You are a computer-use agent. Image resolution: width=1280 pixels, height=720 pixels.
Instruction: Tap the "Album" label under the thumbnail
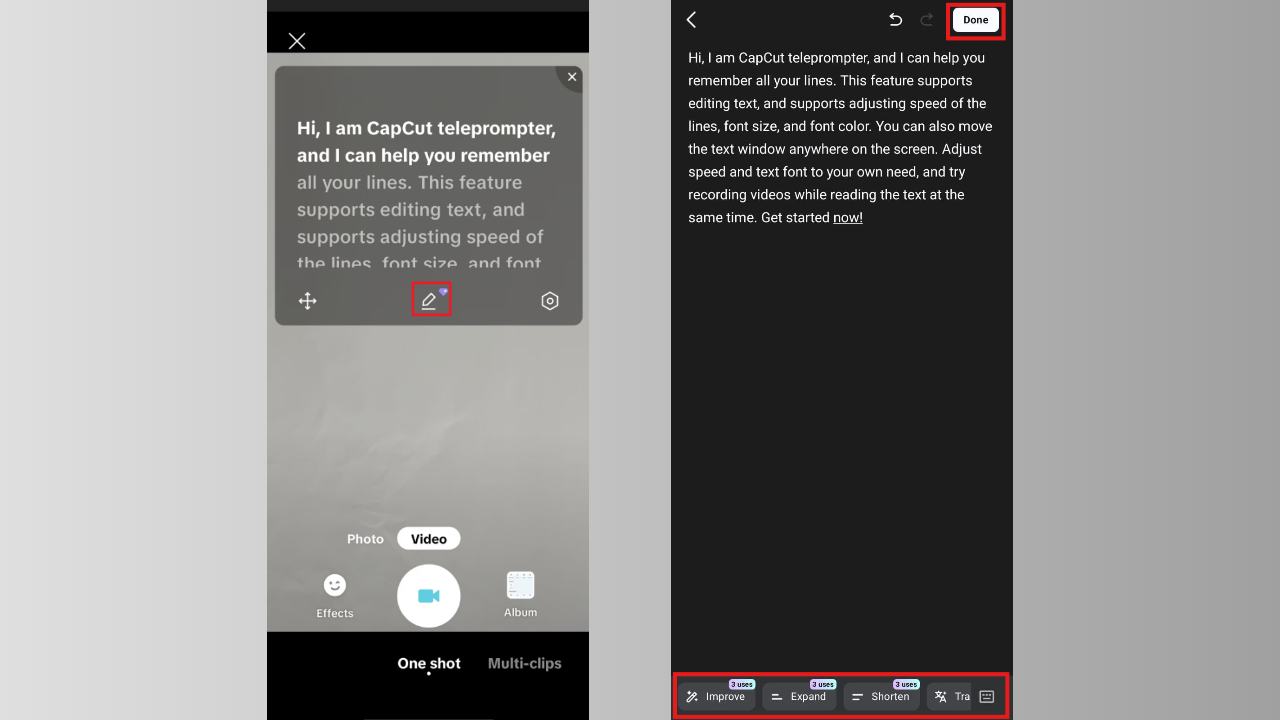[521, 612]
